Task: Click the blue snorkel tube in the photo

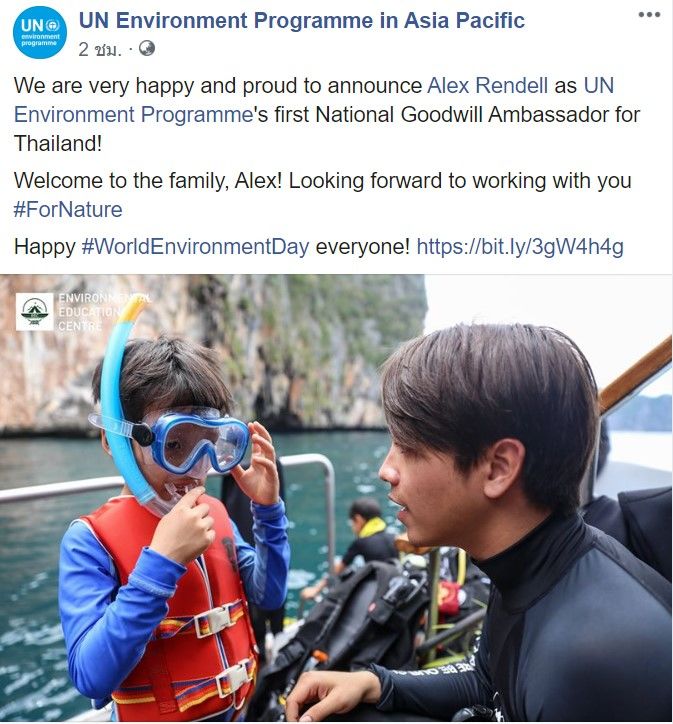Action: tap(118, 400)
